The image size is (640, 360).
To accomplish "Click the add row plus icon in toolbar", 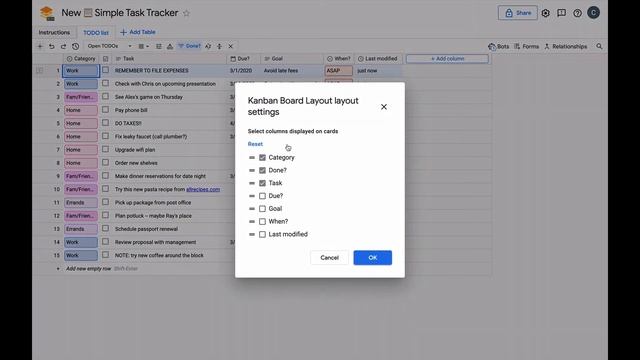I will (40, 46).
